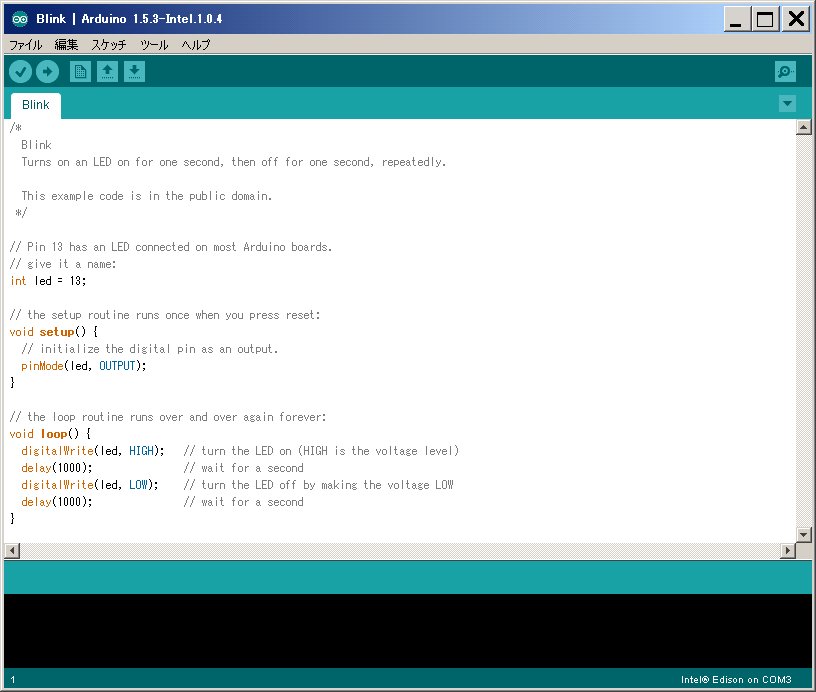This screenshot has width=816, height=692.
Task: Click the first 'delay(1000);' after HIGH
Action: 57,468
